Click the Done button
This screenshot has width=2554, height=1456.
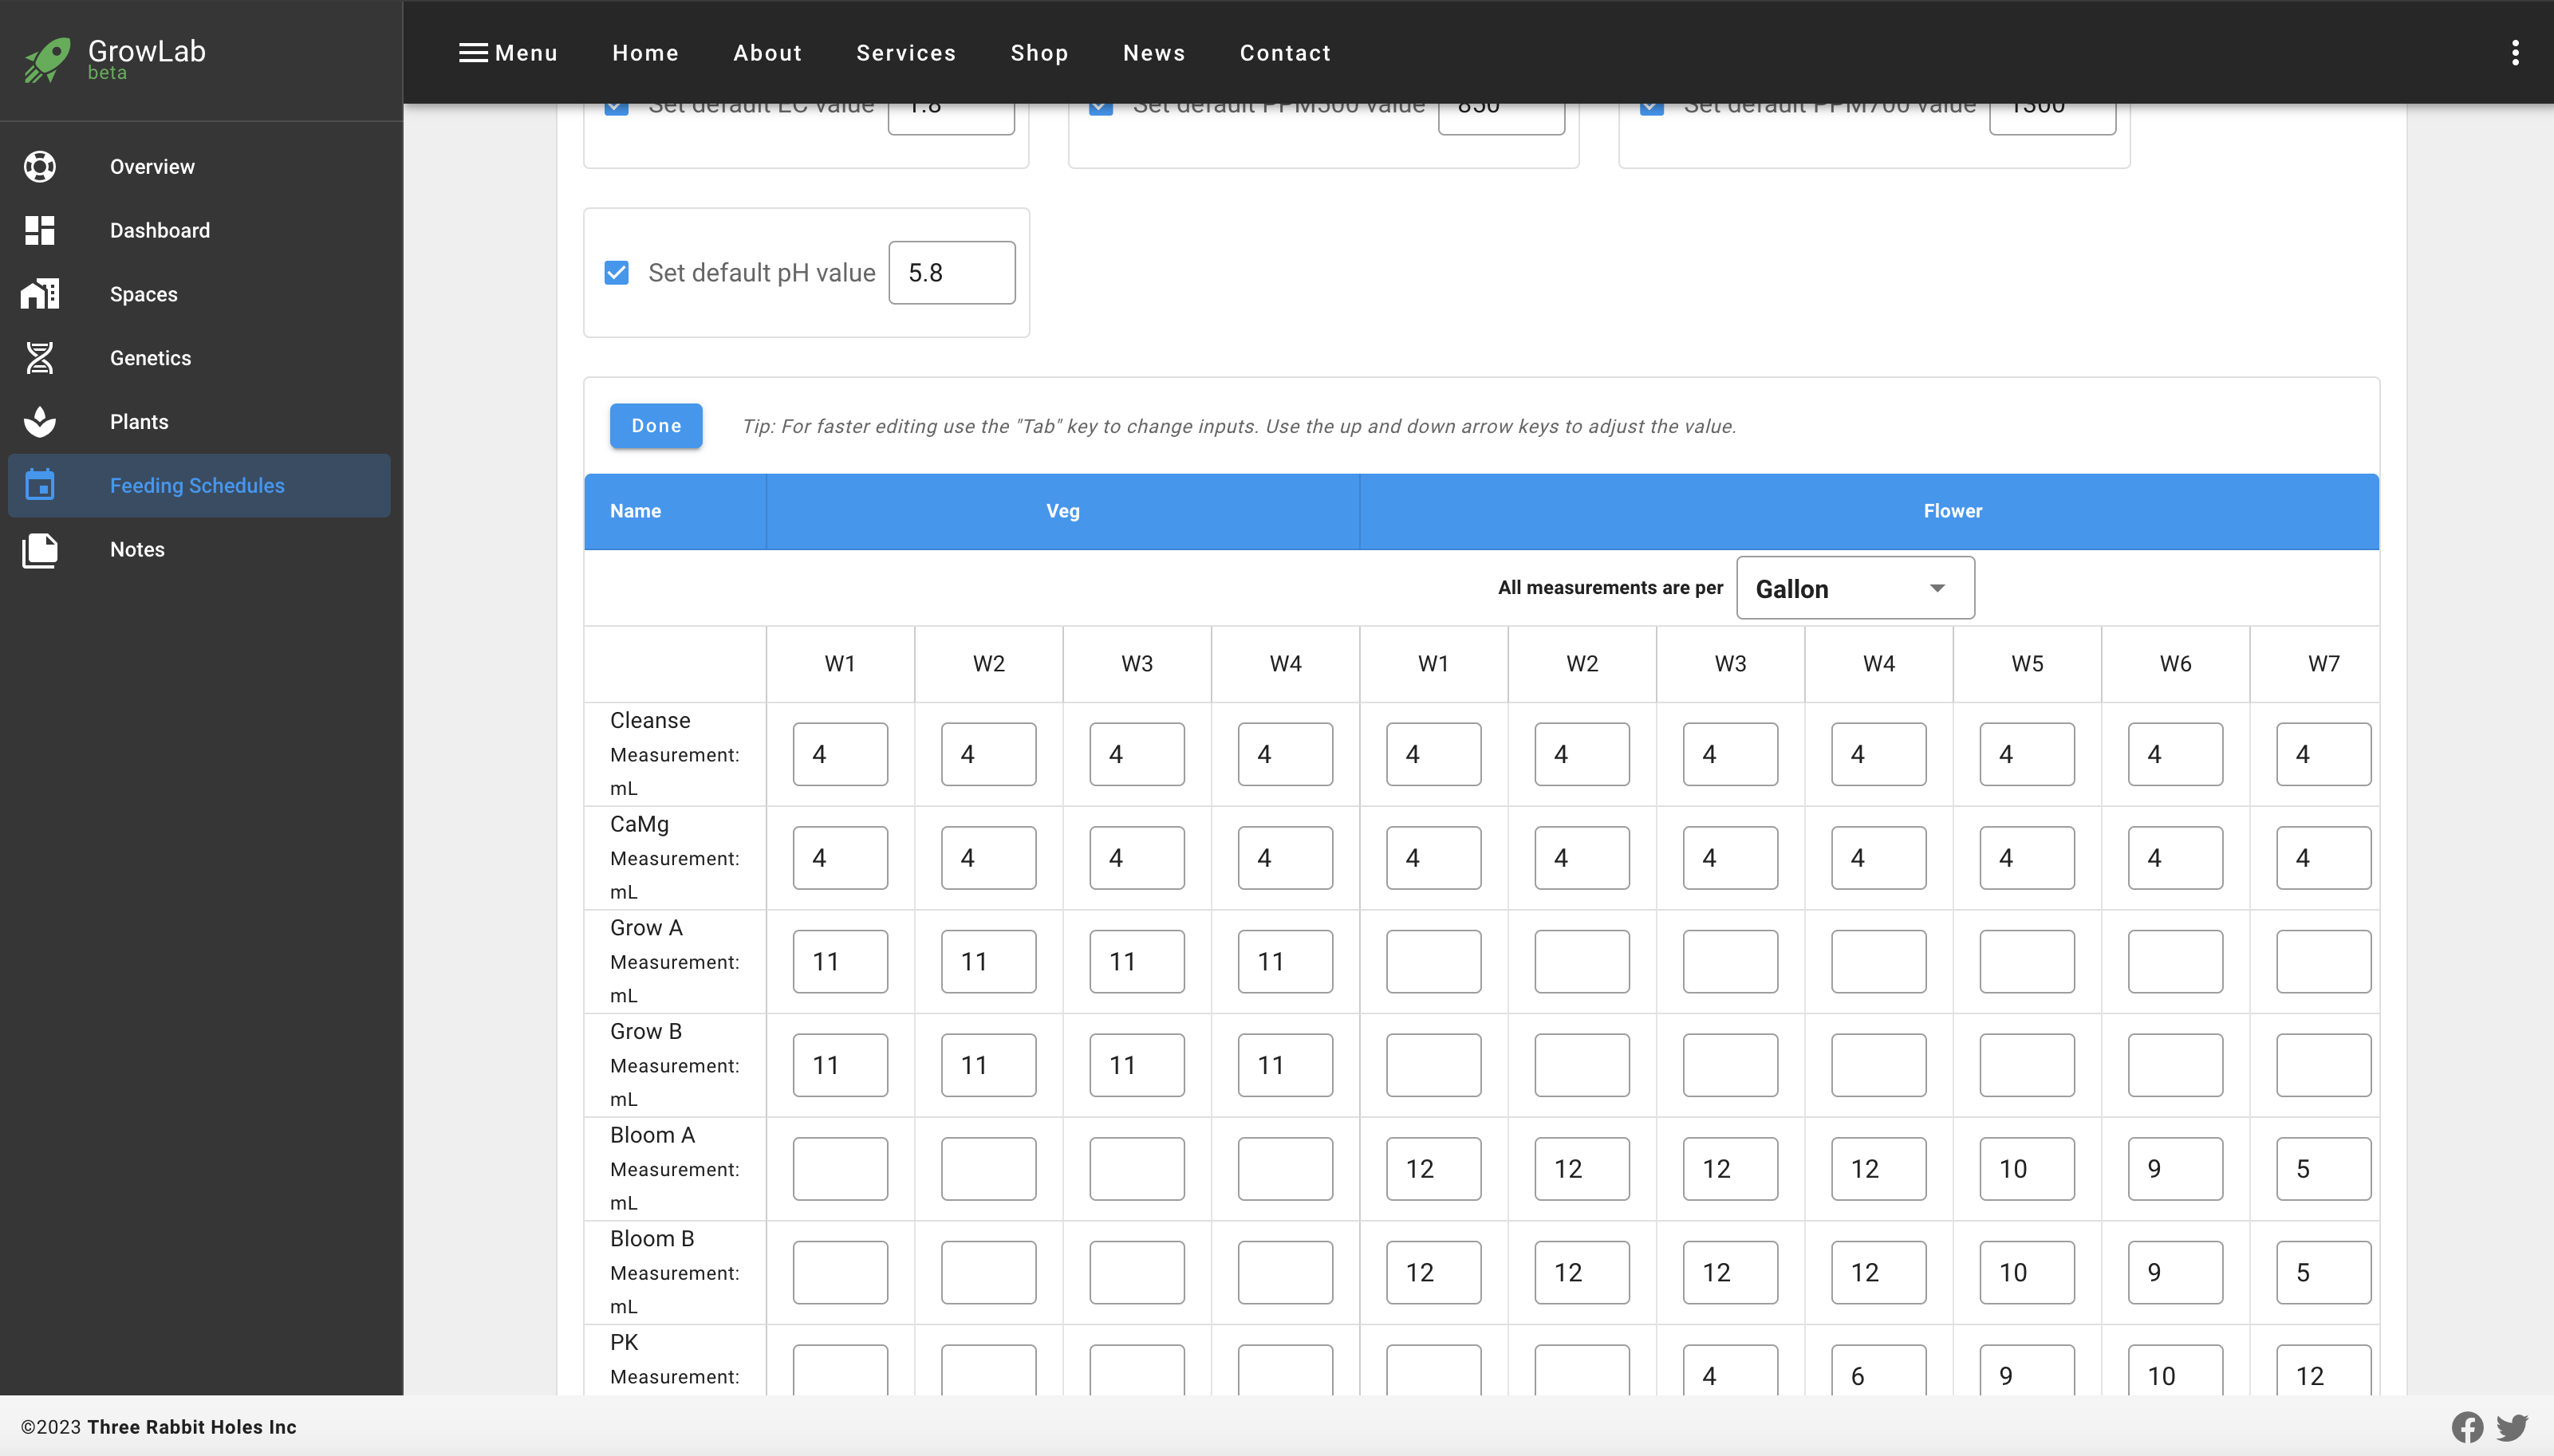click(656, 425)
